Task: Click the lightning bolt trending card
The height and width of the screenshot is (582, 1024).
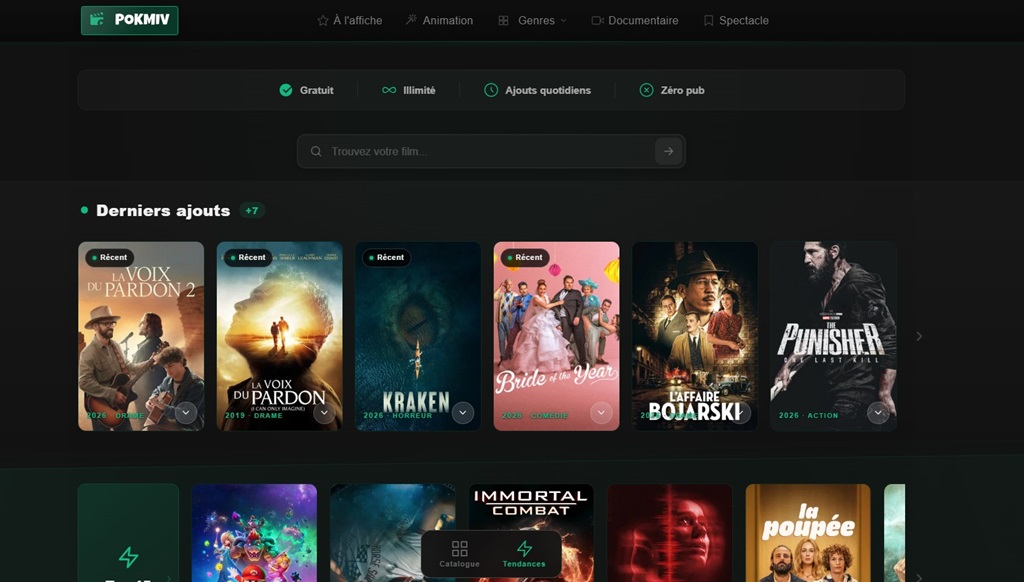Action: coord(128,533)
